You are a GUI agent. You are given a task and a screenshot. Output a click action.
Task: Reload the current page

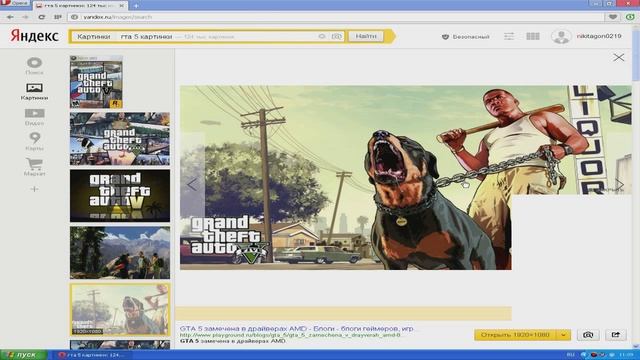[42, 17]
